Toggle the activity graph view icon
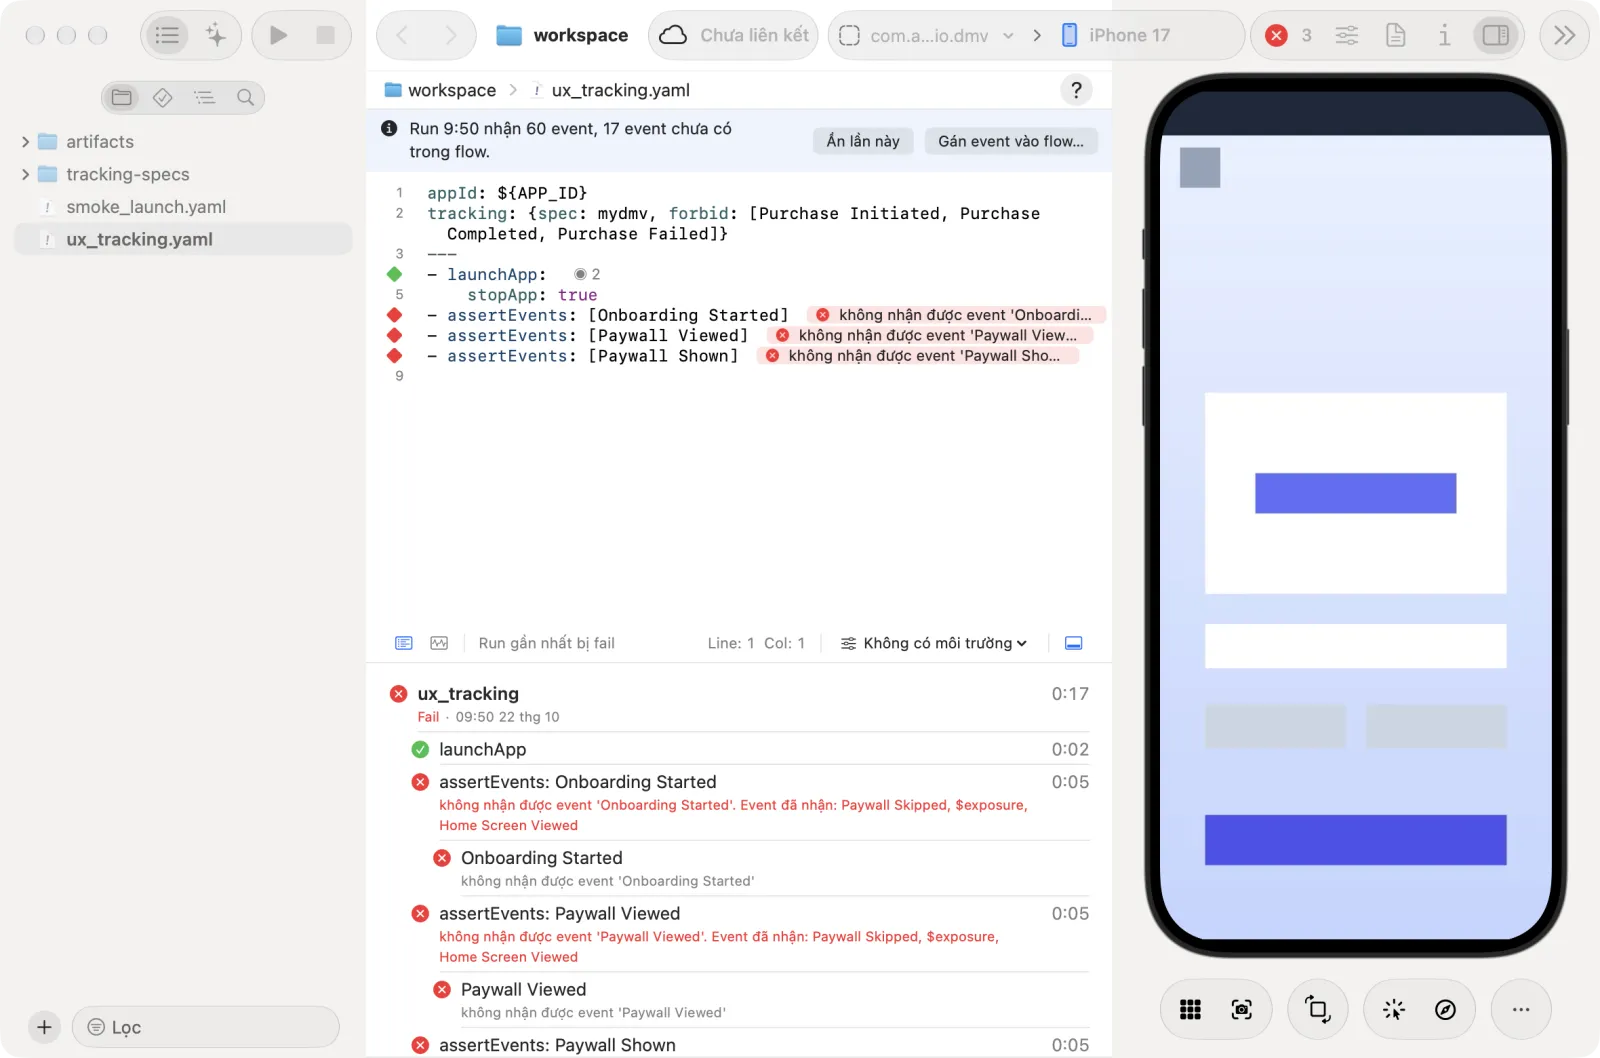Screen dimensions: 1600x1058 [439, 643]
